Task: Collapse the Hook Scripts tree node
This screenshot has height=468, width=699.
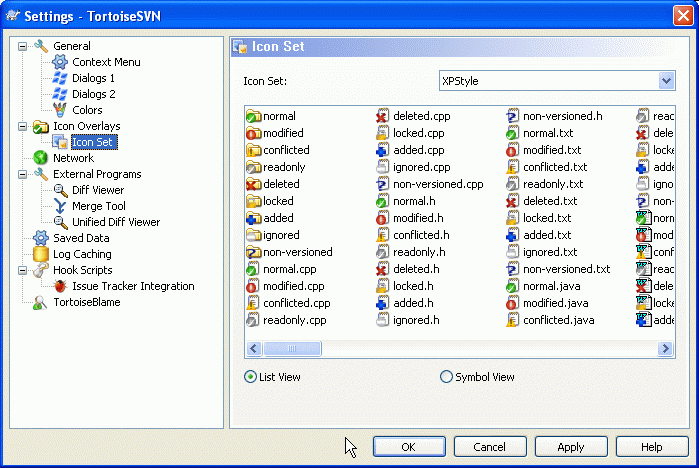Action: tap(24, 270)
